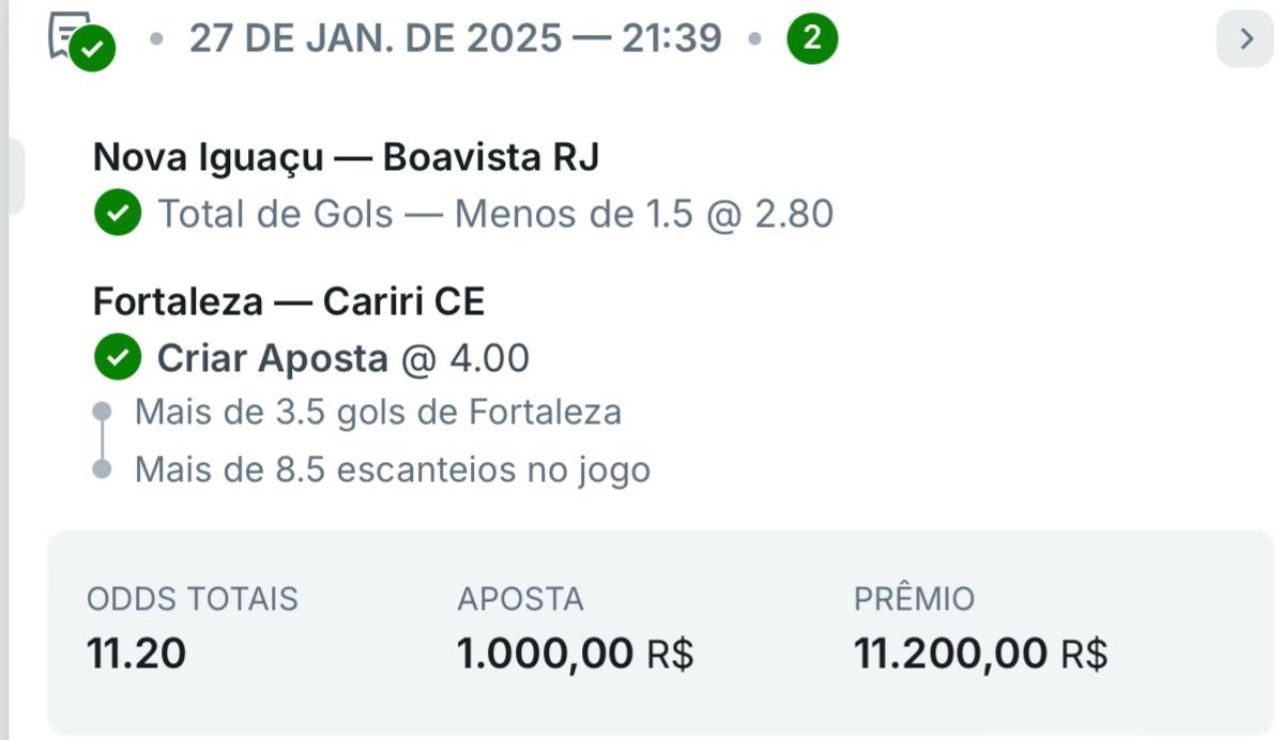Click the Criar Aposta @ 4.00 label

click(340, 358)
